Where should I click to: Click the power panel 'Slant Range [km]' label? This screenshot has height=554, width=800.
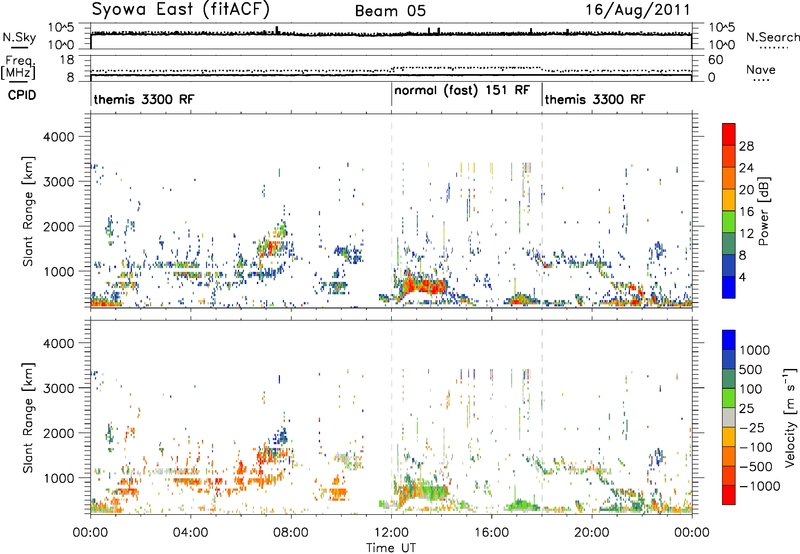pos(28,211)
